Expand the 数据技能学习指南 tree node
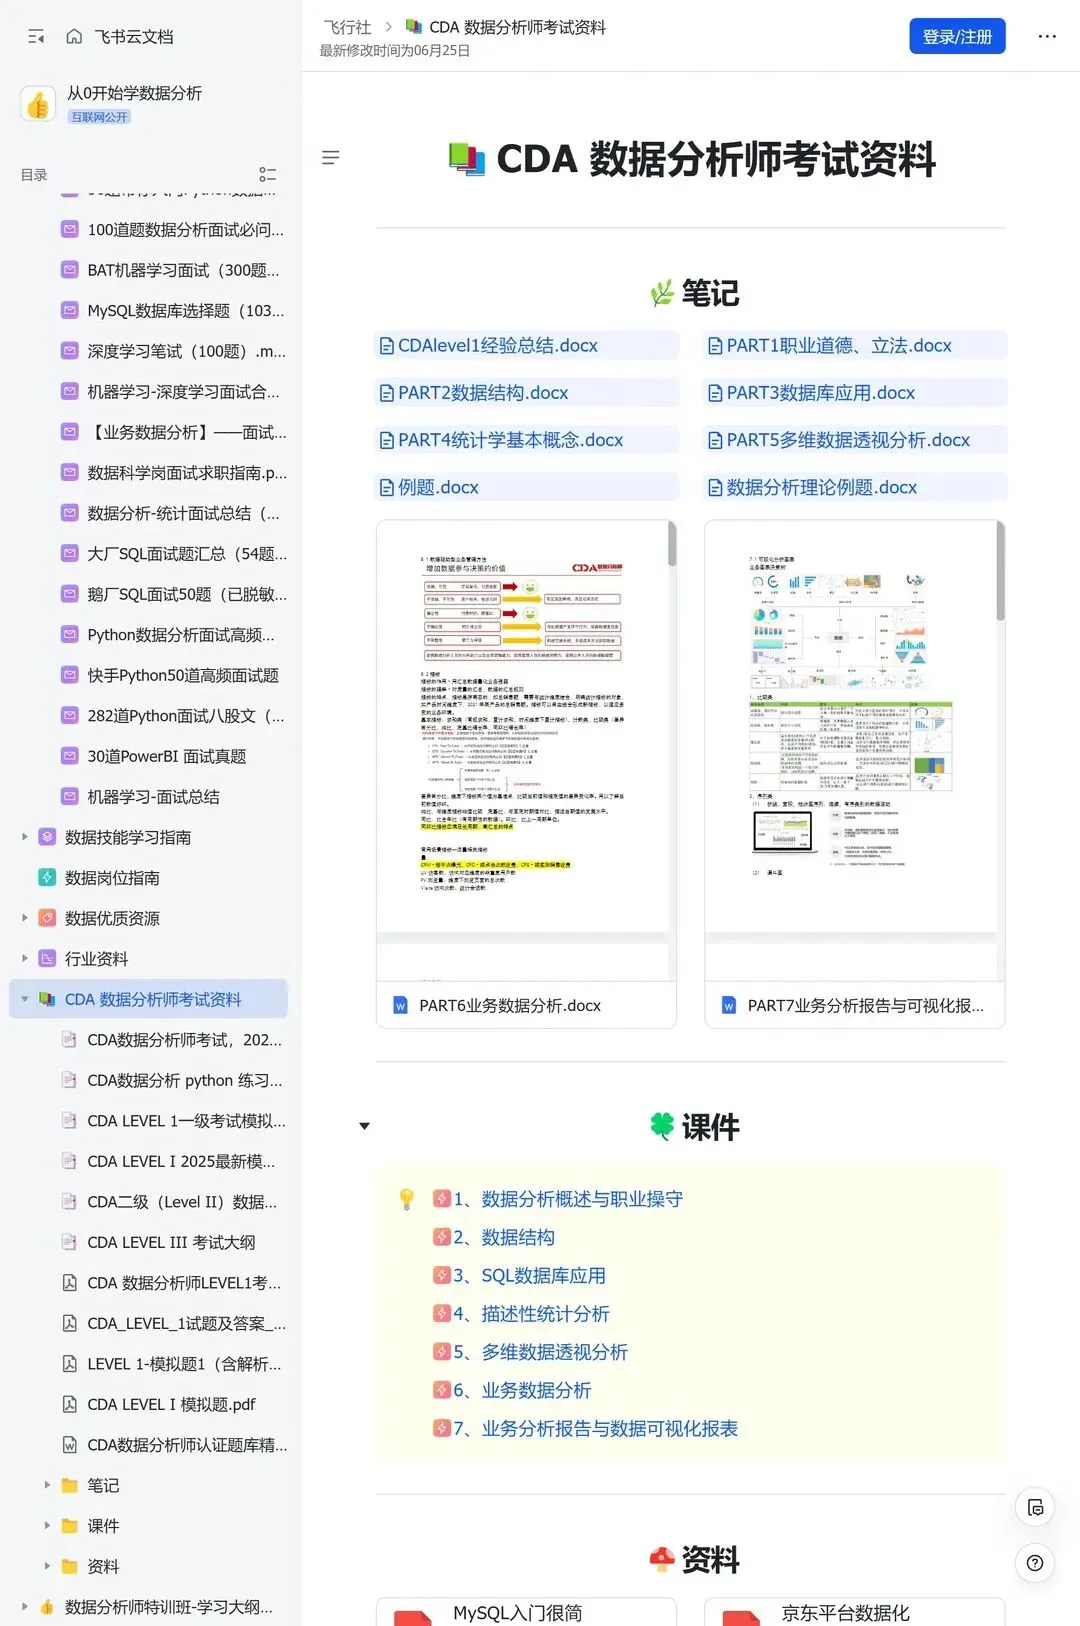Image resolution: width=1080 pixels, height=1626 pixels. pyautogui.click(x=25, y=837)
